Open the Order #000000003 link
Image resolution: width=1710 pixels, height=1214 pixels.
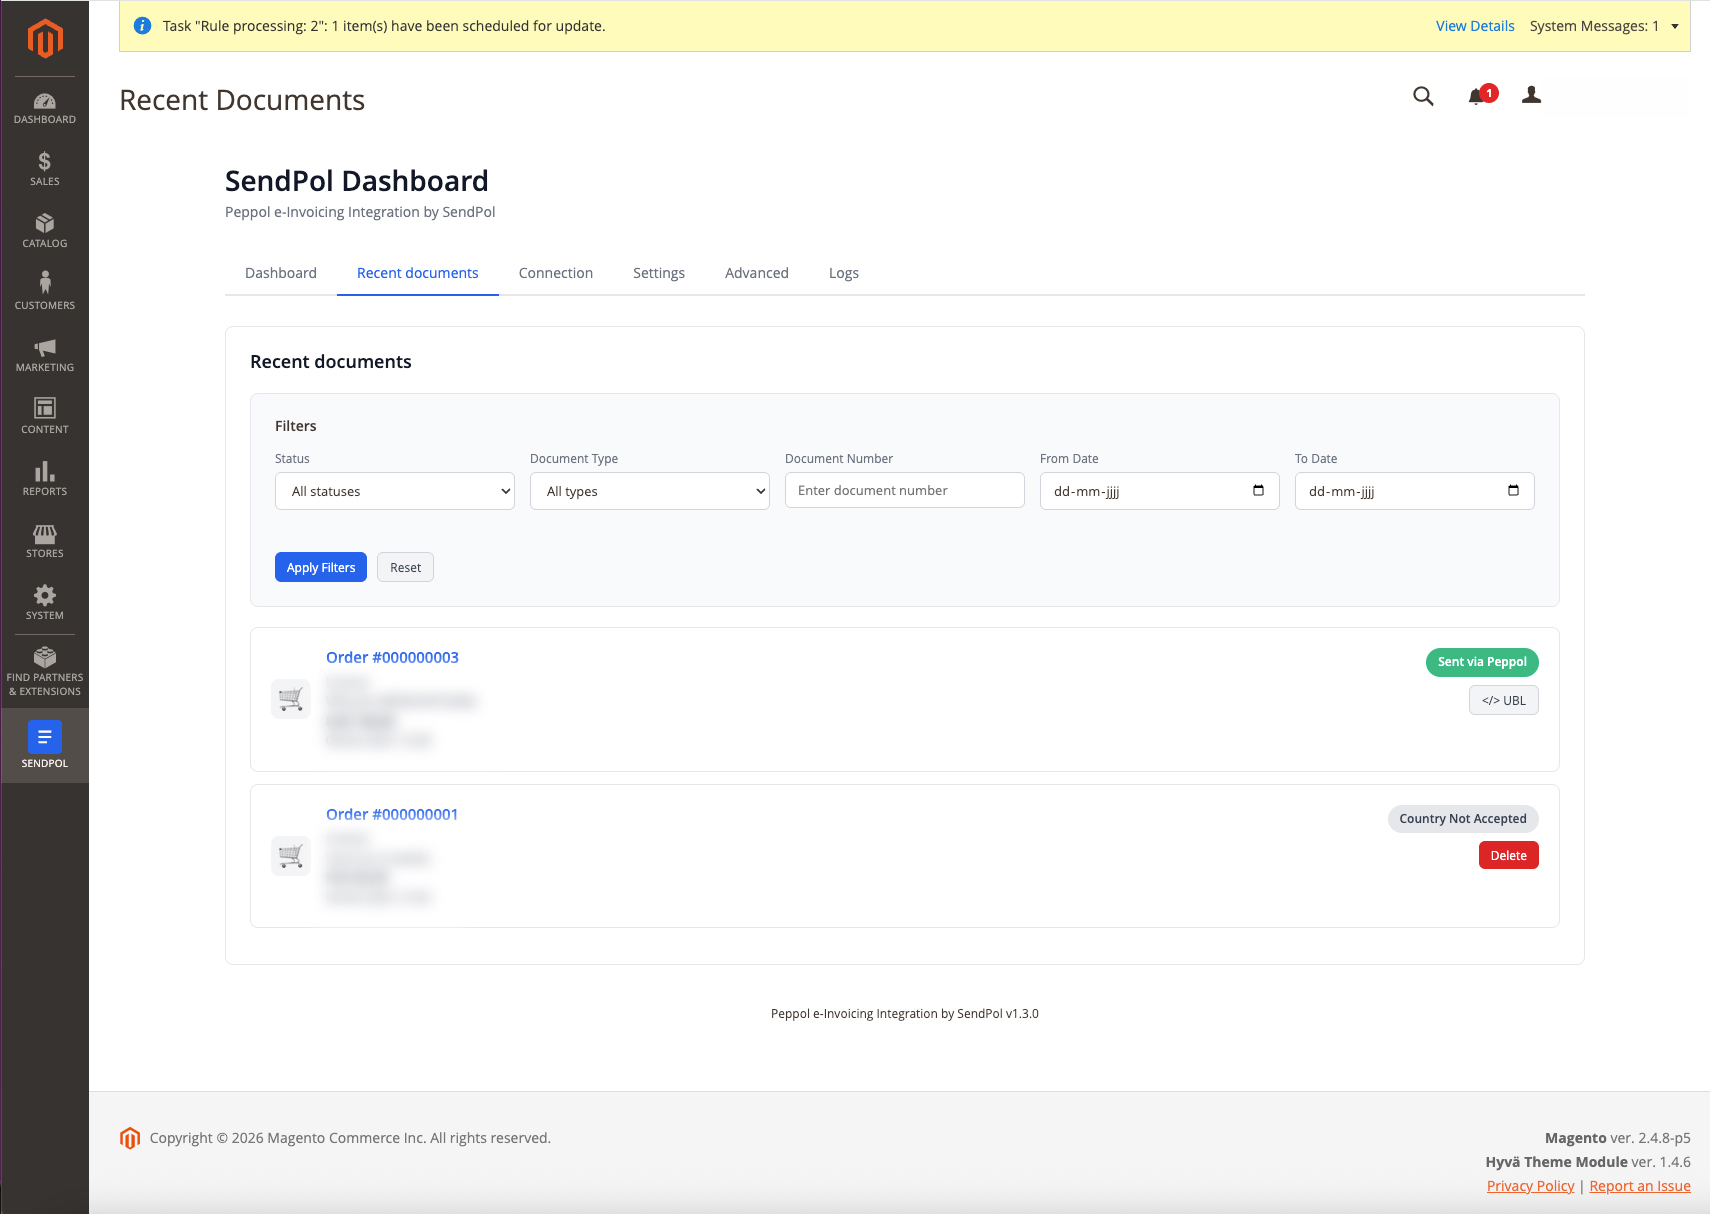392,657
